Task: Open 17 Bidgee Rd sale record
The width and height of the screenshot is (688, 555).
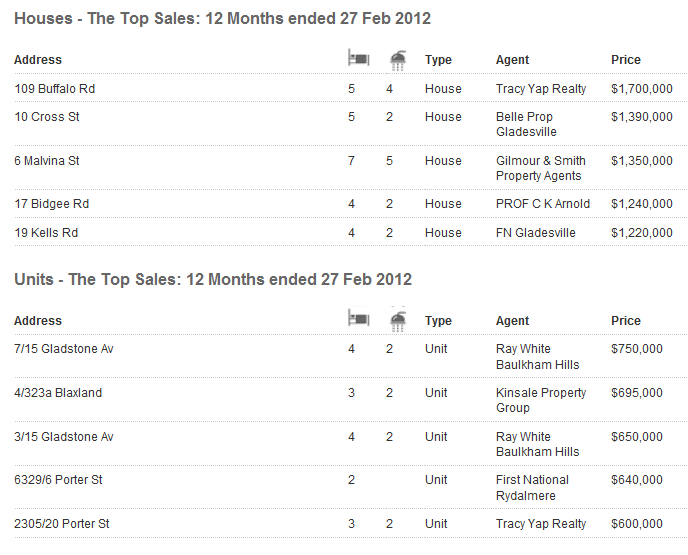Action: (x=52, y=204)
